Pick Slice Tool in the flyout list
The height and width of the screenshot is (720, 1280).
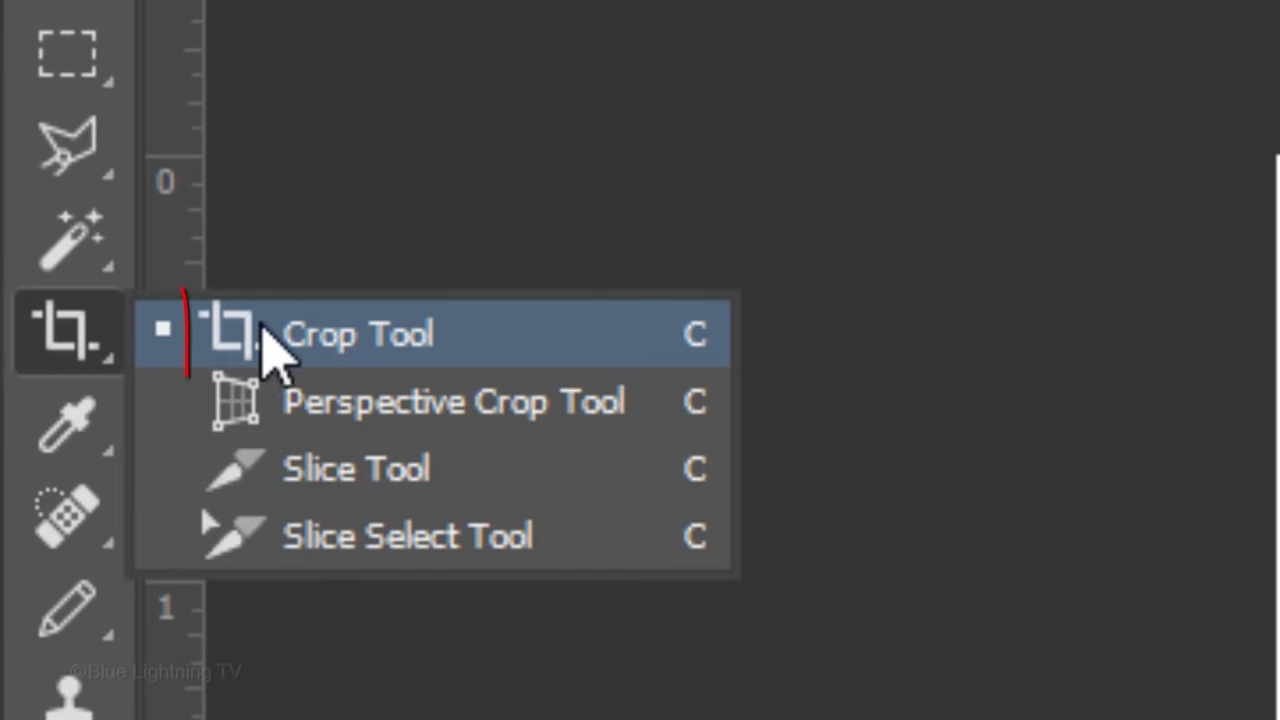tap(356, 469)
